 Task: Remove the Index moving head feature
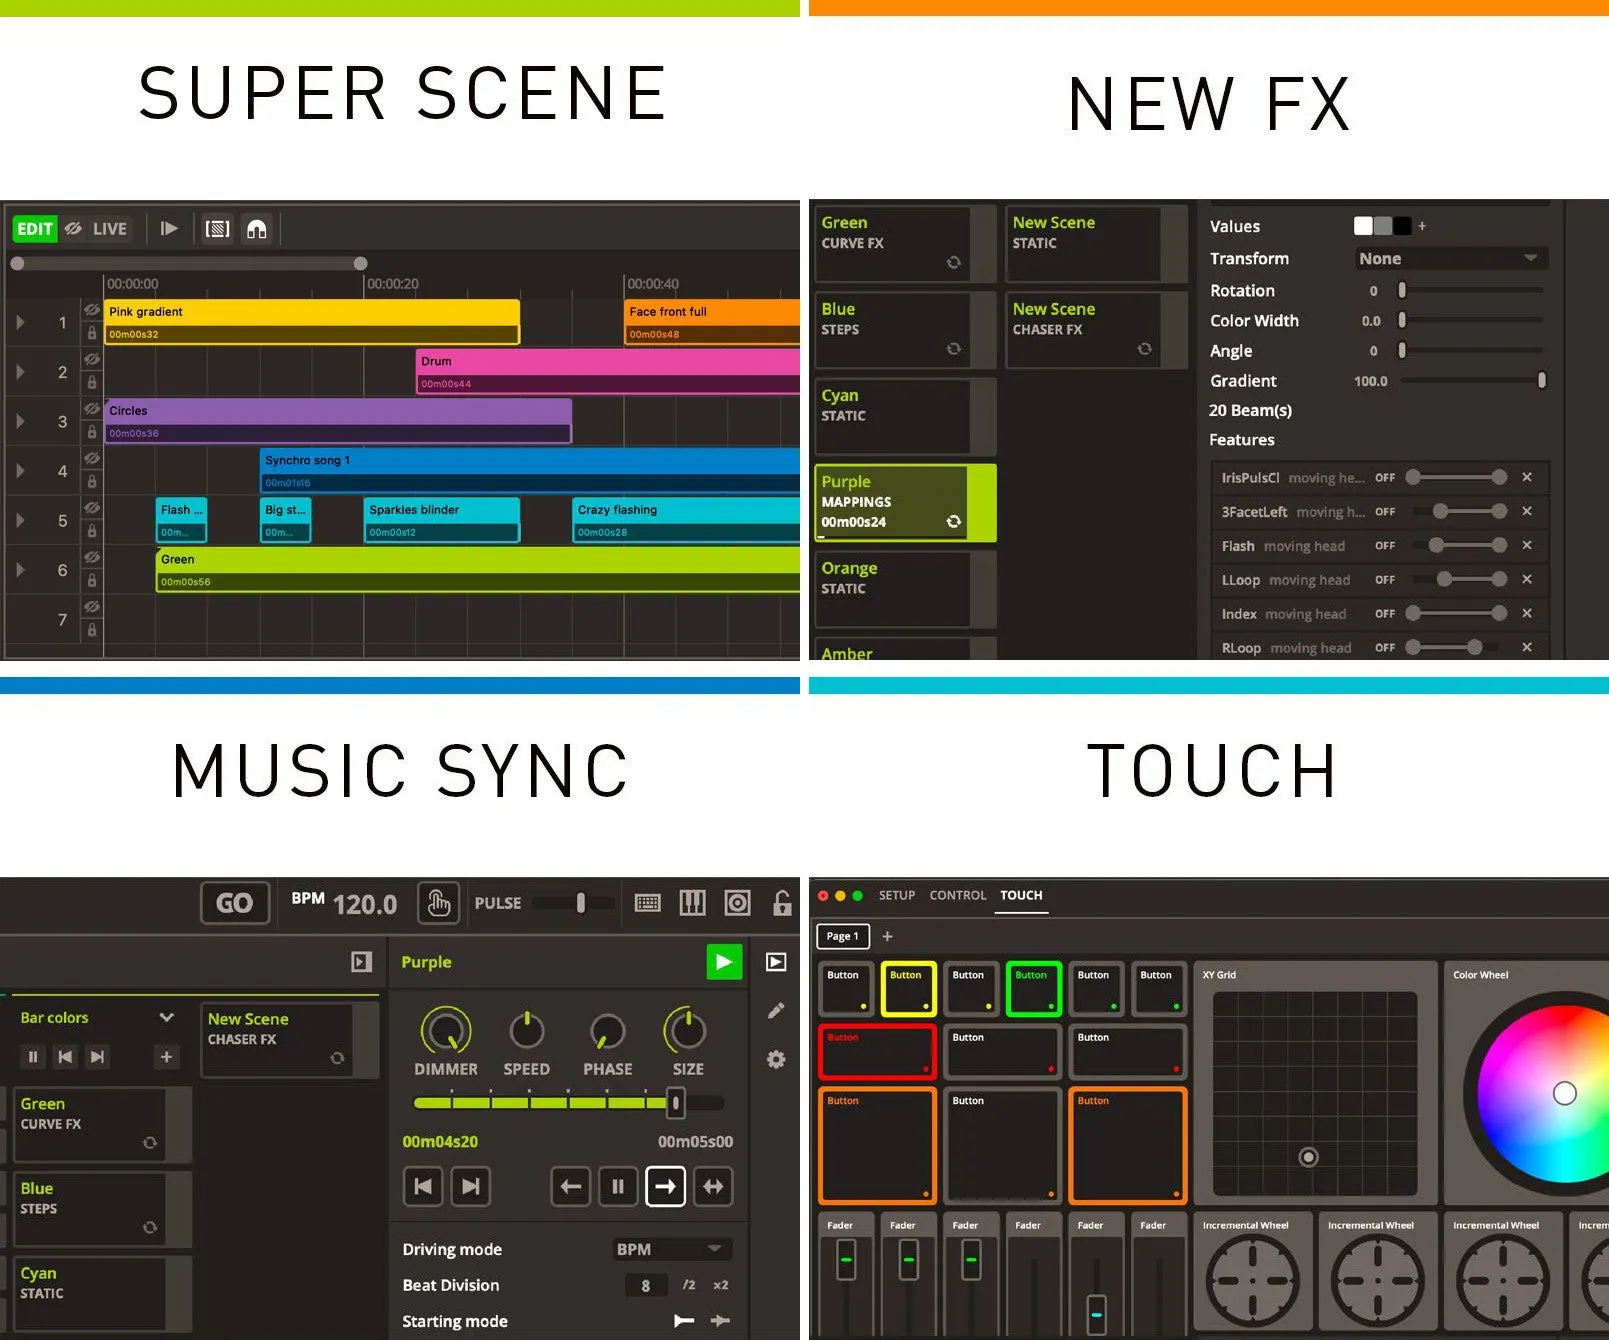coord(1527,614)
